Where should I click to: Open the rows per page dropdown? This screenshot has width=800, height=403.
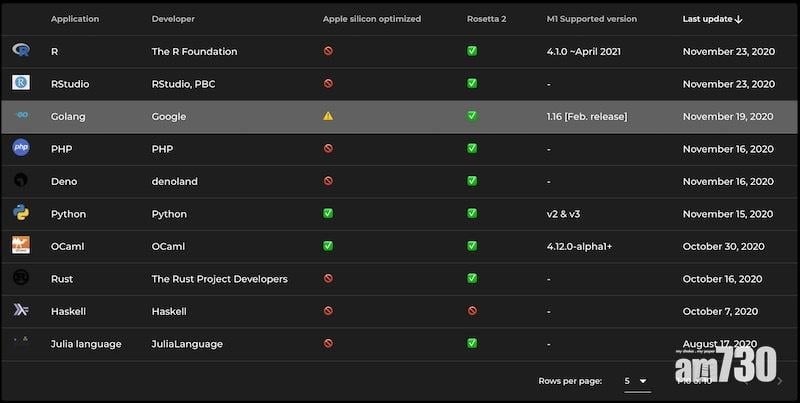635,381
